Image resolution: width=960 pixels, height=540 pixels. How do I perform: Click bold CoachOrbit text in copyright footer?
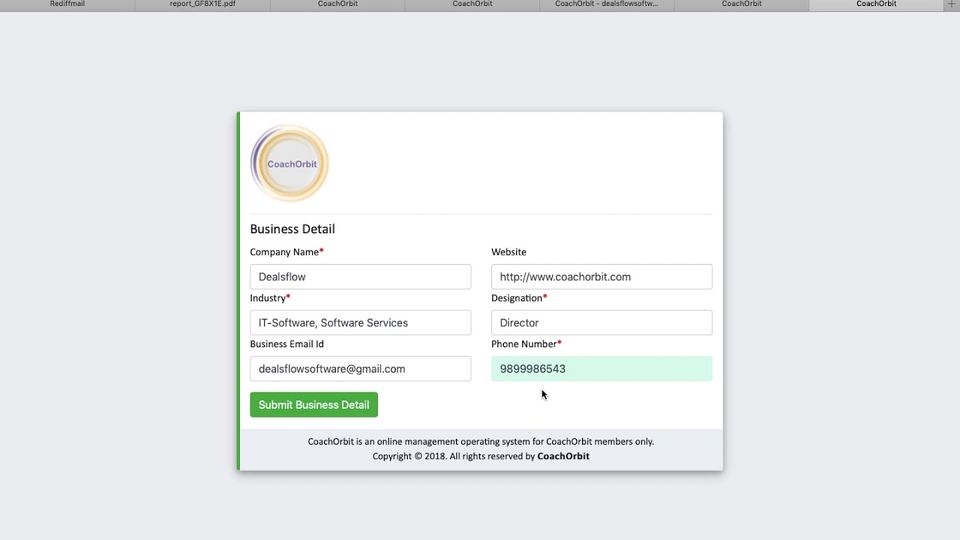(563, 456)
